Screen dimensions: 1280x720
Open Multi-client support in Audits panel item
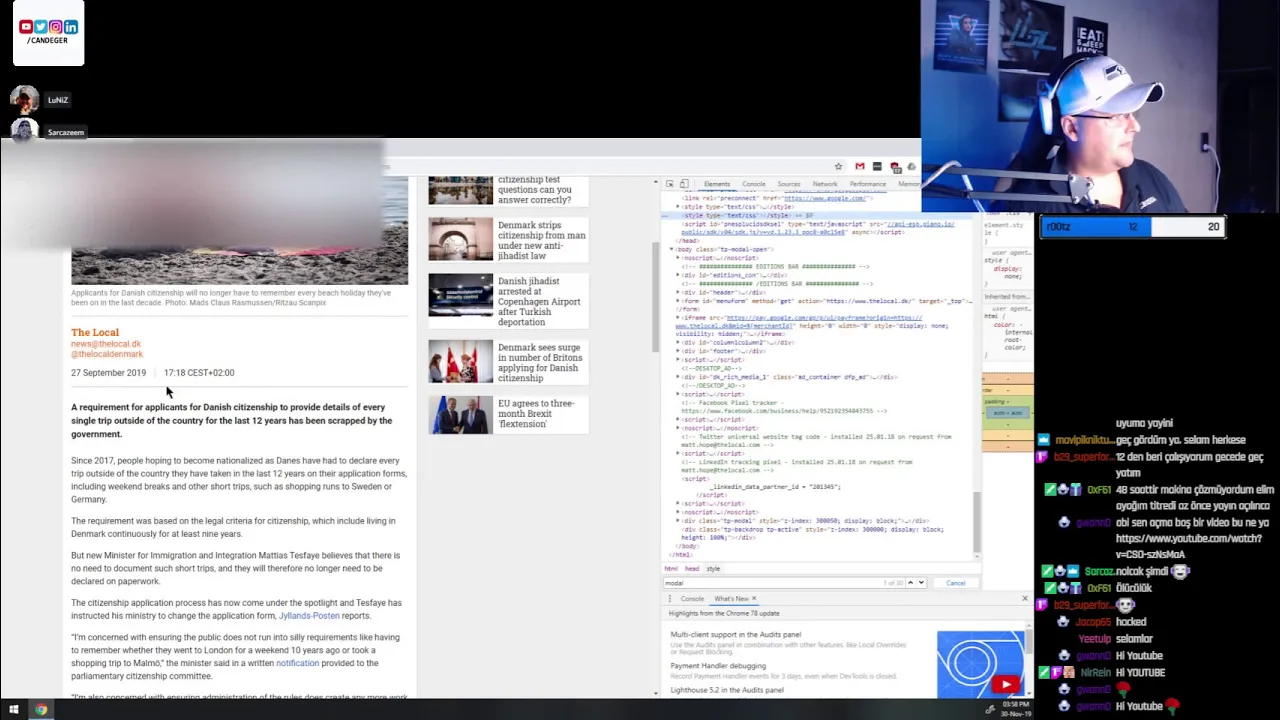pyautogui.click(x=736, y=634)
